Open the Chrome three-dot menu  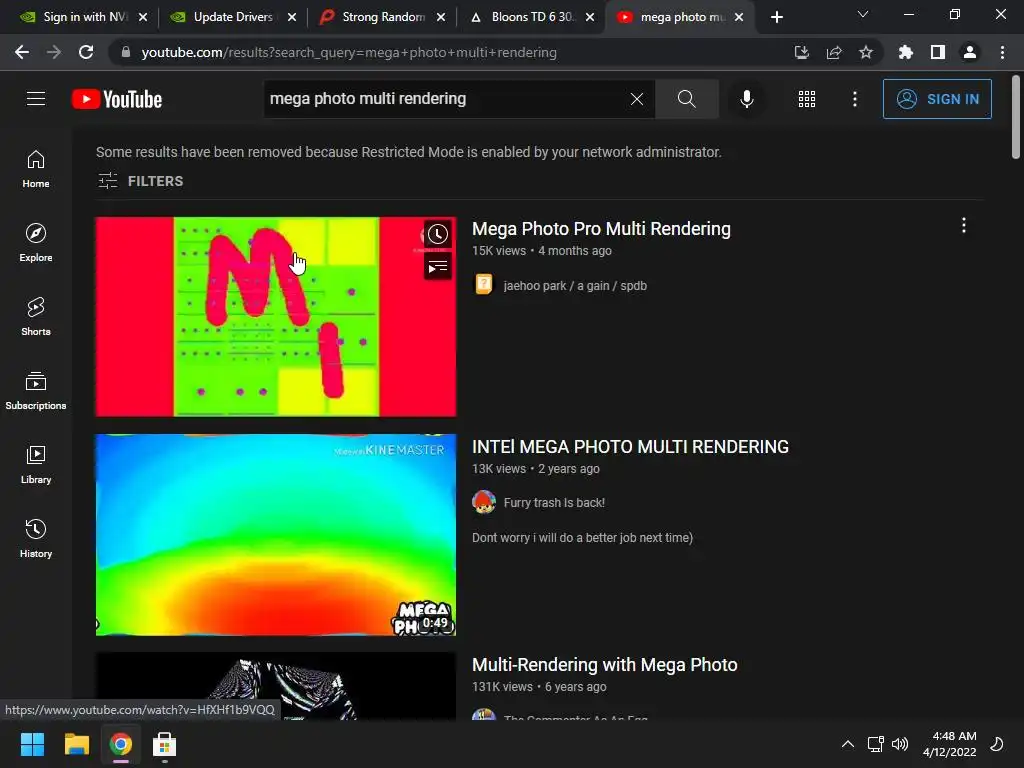pos(1002,52)
